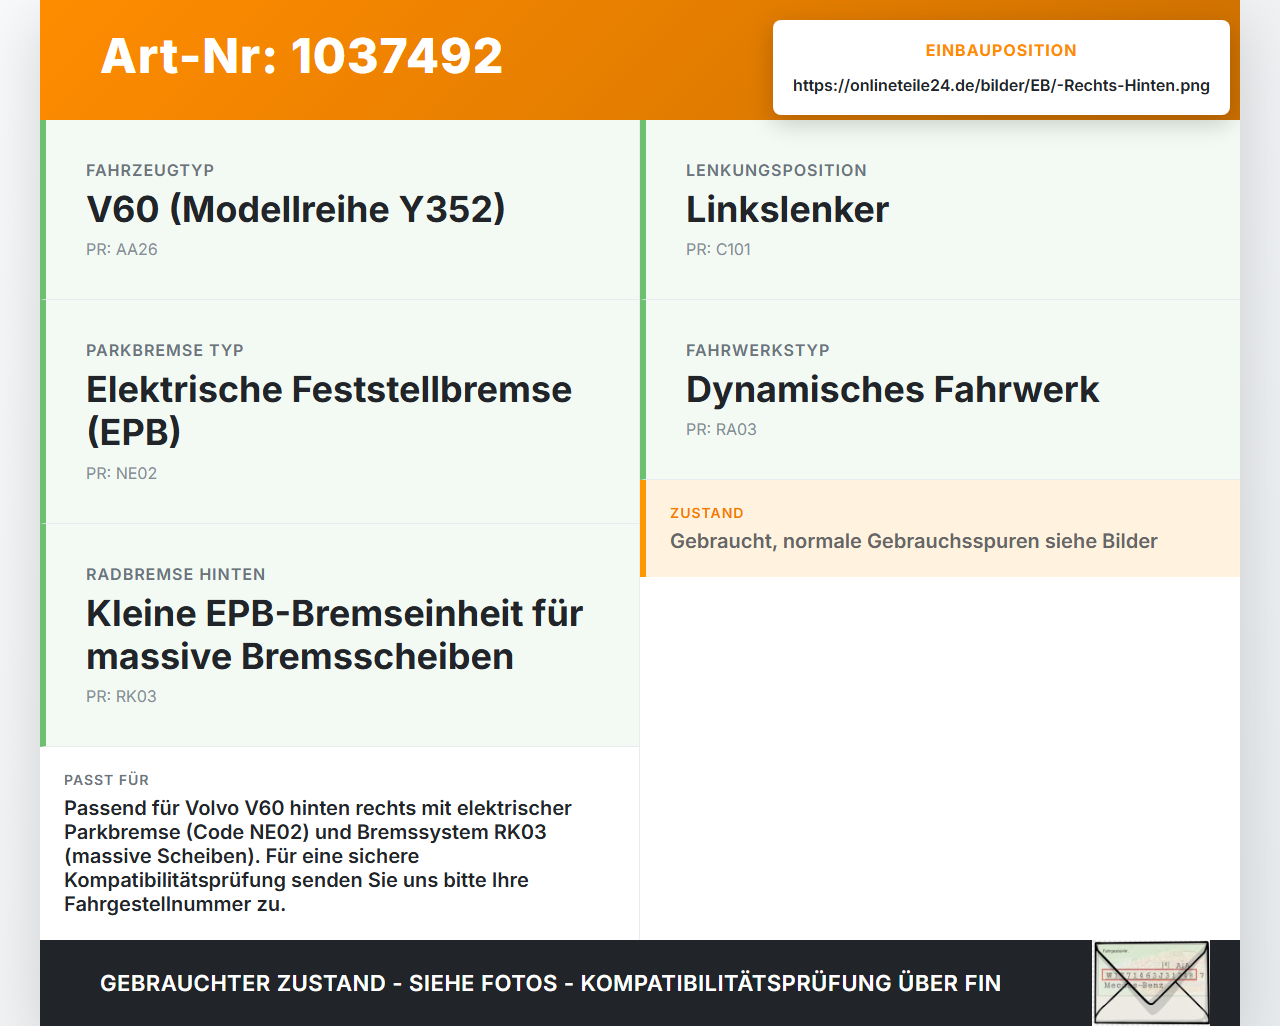Select Gebraucht, normale Gebrauchsspuren siehe Bilder
Image resolution: width=1280 pixels, height=1026 pixels.
click(x=914, y=541)
